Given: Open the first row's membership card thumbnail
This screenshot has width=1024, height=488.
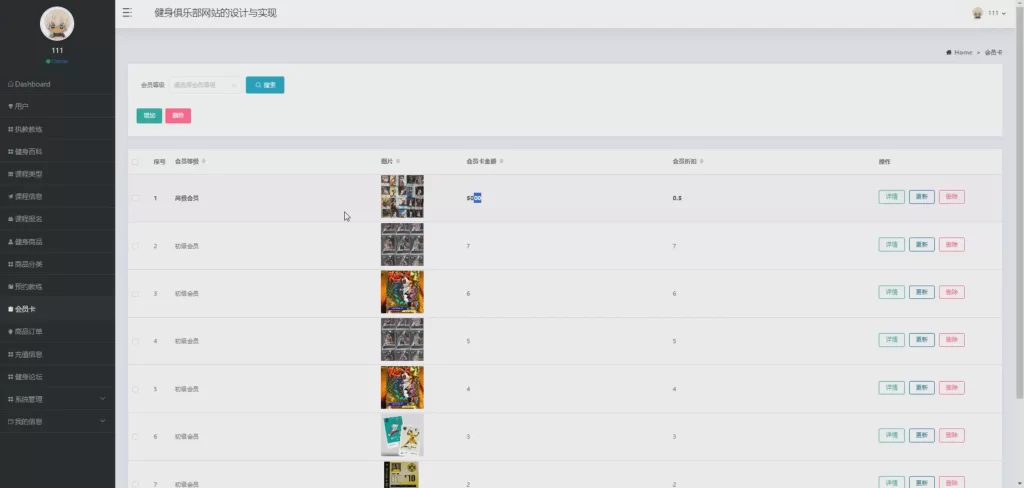Looking at the screenshot, I should pyautogui.click(x=402, y=197).
